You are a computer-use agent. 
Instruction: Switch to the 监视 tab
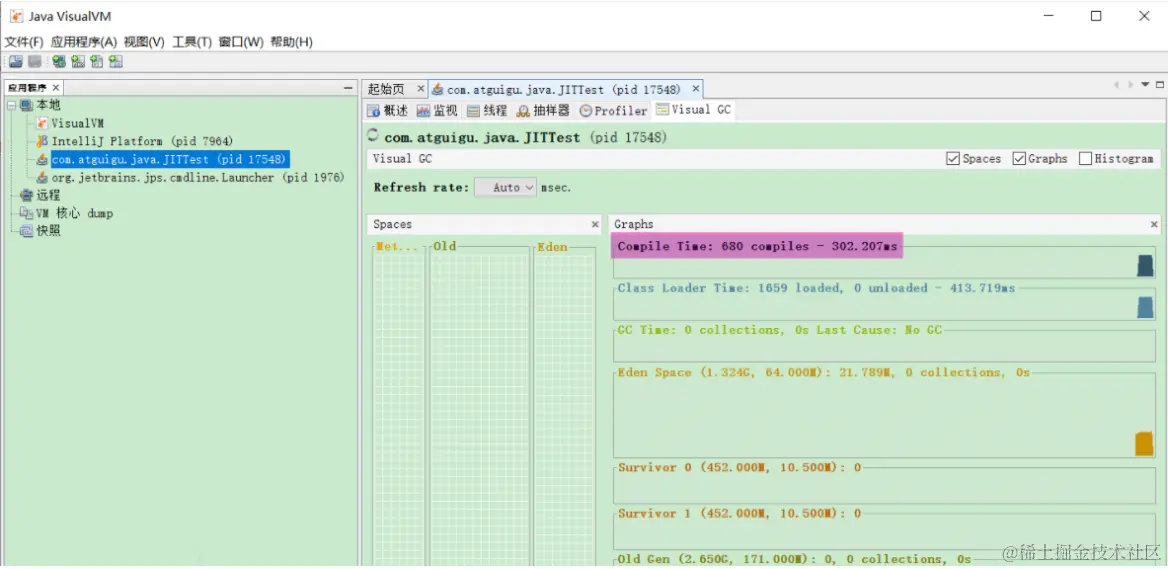(437, 111)
